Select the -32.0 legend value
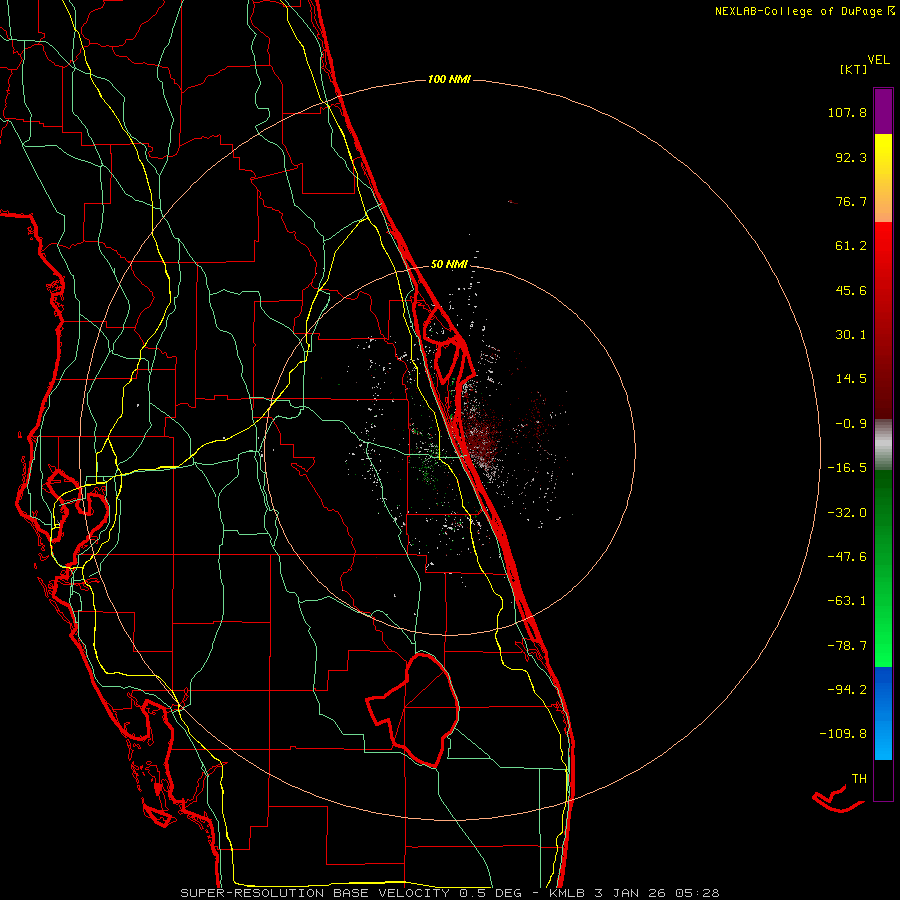900x900 pixels. pos(847,513)
